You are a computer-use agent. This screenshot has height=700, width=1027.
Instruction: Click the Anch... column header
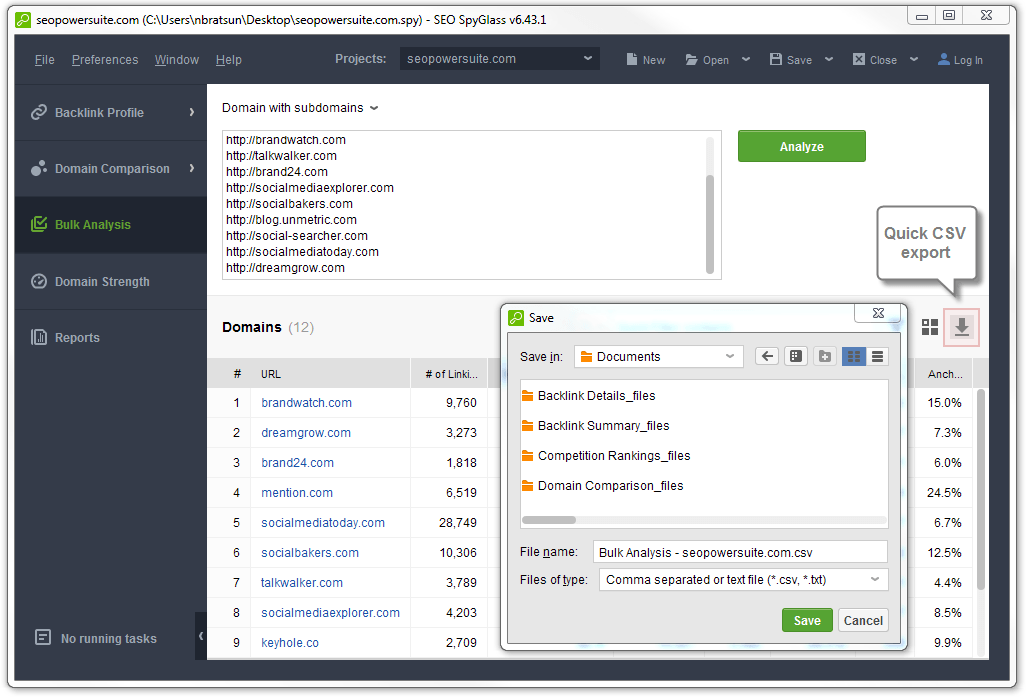tap(944, 374)
